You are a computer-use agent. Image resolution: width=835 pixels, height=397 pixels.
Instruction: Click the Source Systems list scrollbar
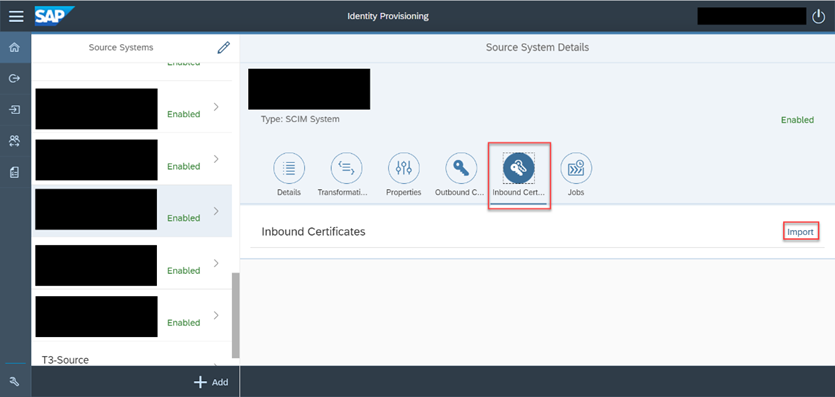tap(236, 315)
